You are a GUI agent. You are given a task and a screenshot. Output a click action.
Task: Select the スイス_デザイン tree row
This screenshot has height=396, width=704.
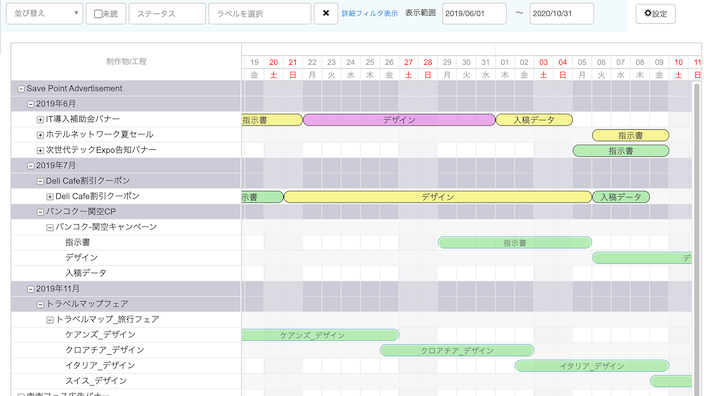point(126,381)
